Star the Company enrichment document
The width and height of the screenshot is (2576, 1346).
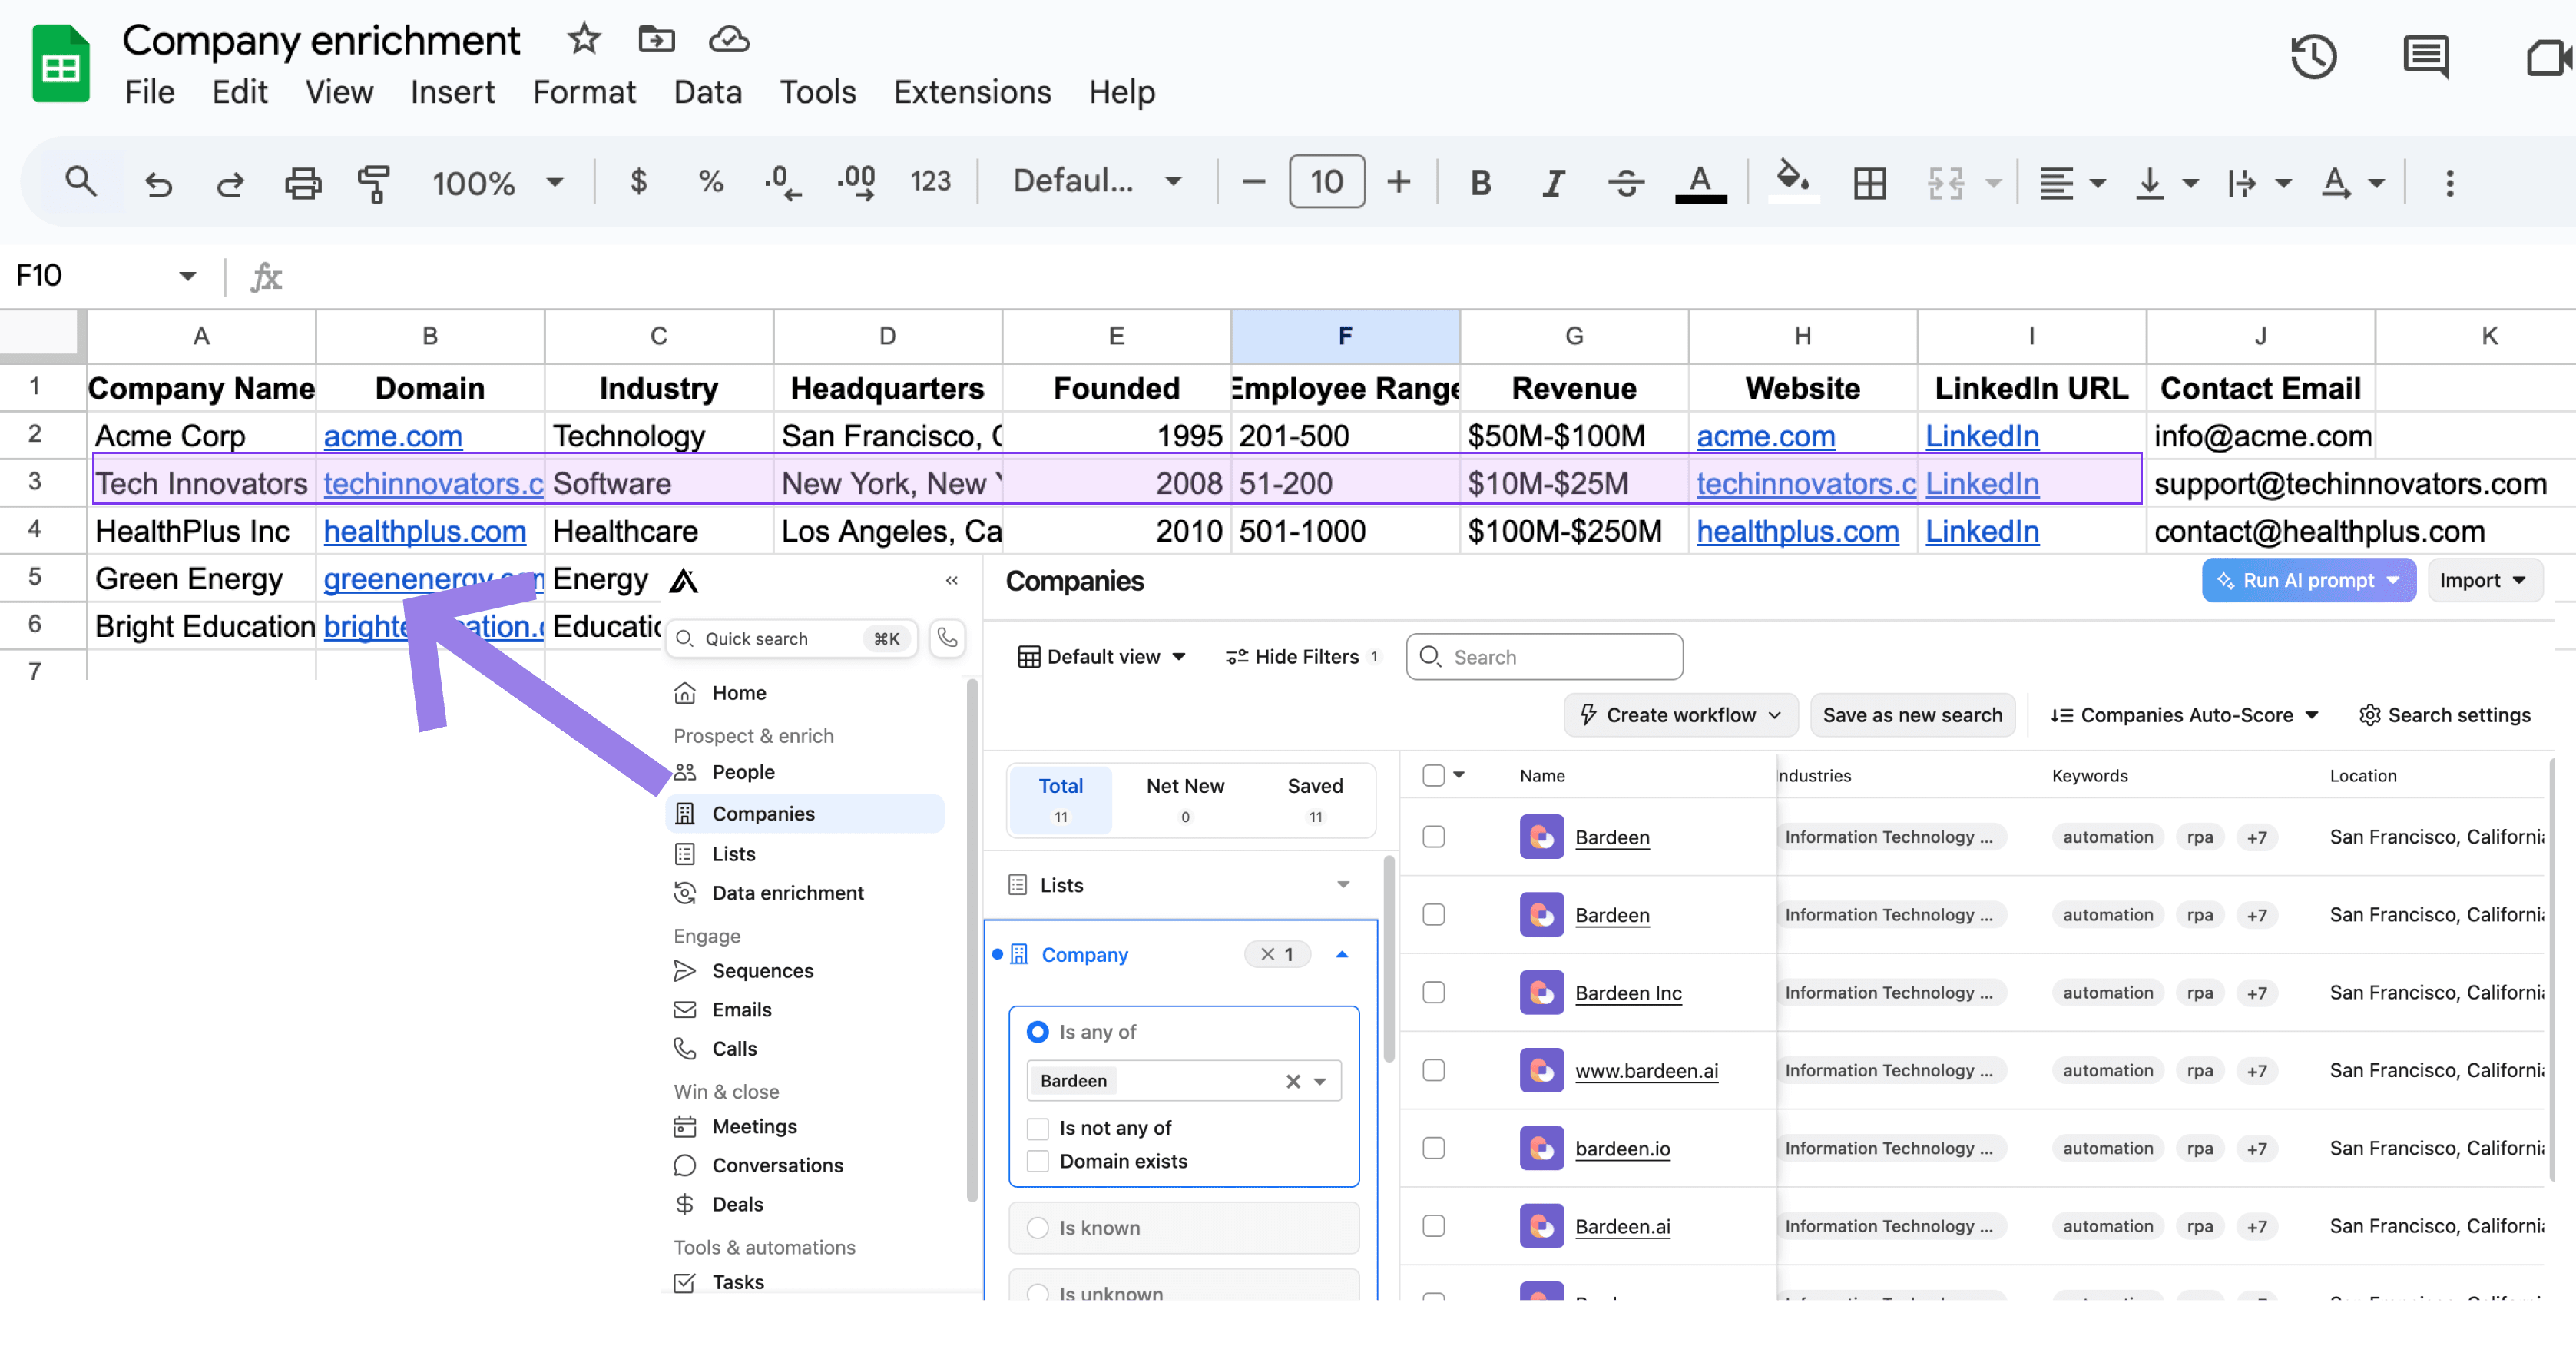(x=583, y=40)
